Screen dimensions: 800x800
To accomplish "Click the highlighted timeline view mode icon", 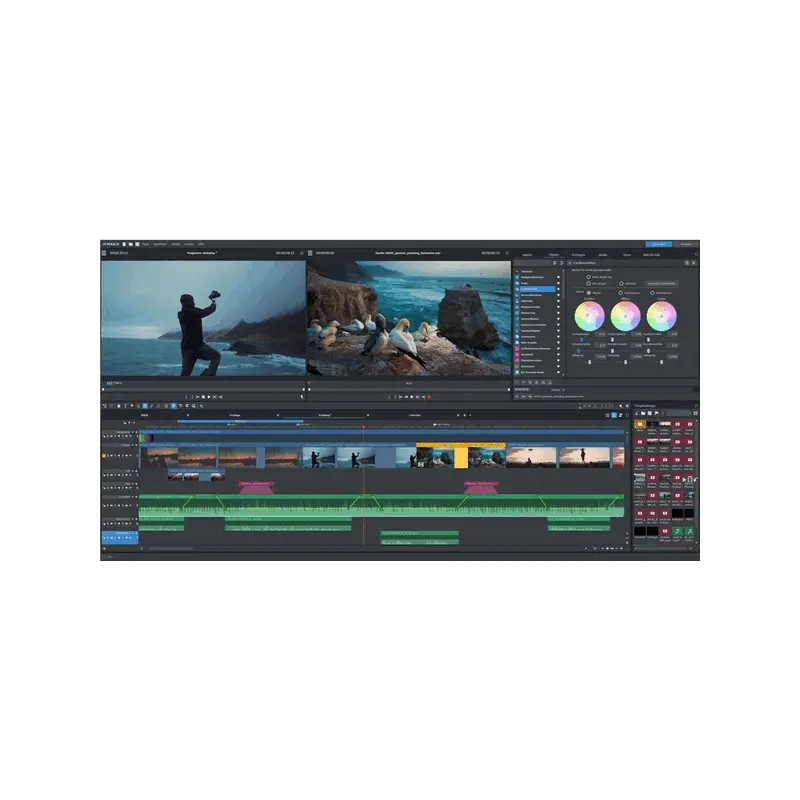I will [x=614, y=415].
